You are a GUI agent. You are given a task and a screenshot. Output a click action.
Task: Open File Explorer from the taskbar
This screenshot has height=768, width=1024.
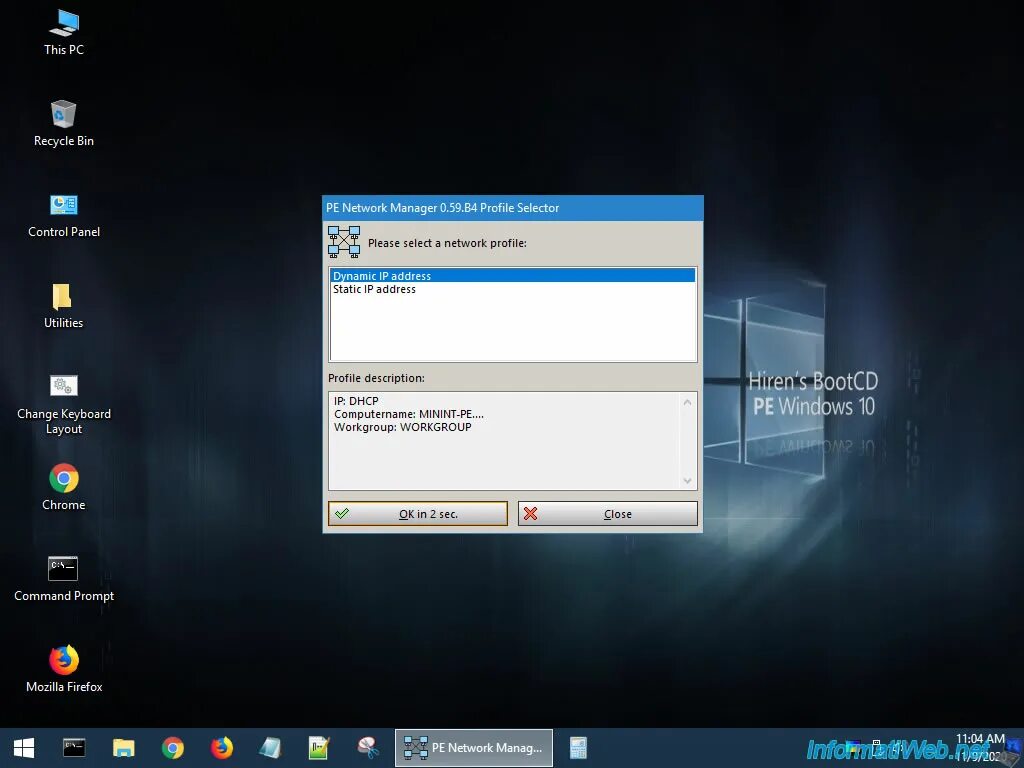pyautogui.click(x=123, y=748)
